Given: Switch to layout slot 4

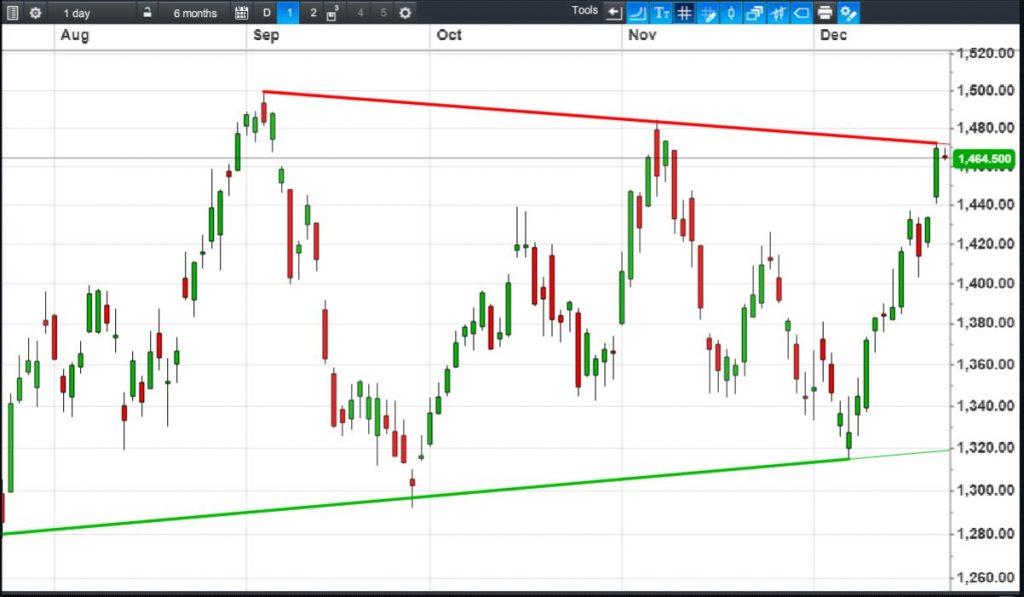Looking at the screenshot, I should coord(360,12).
